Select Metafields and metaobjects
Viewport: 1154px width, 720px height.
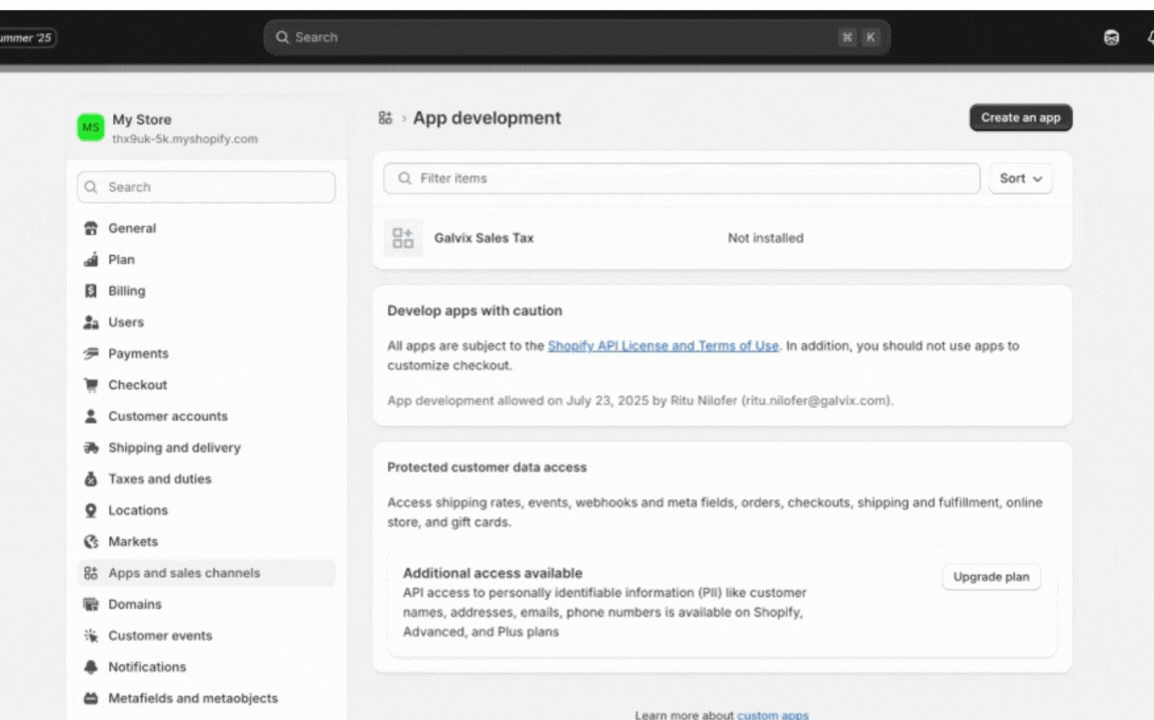click(x=206, y=698)
